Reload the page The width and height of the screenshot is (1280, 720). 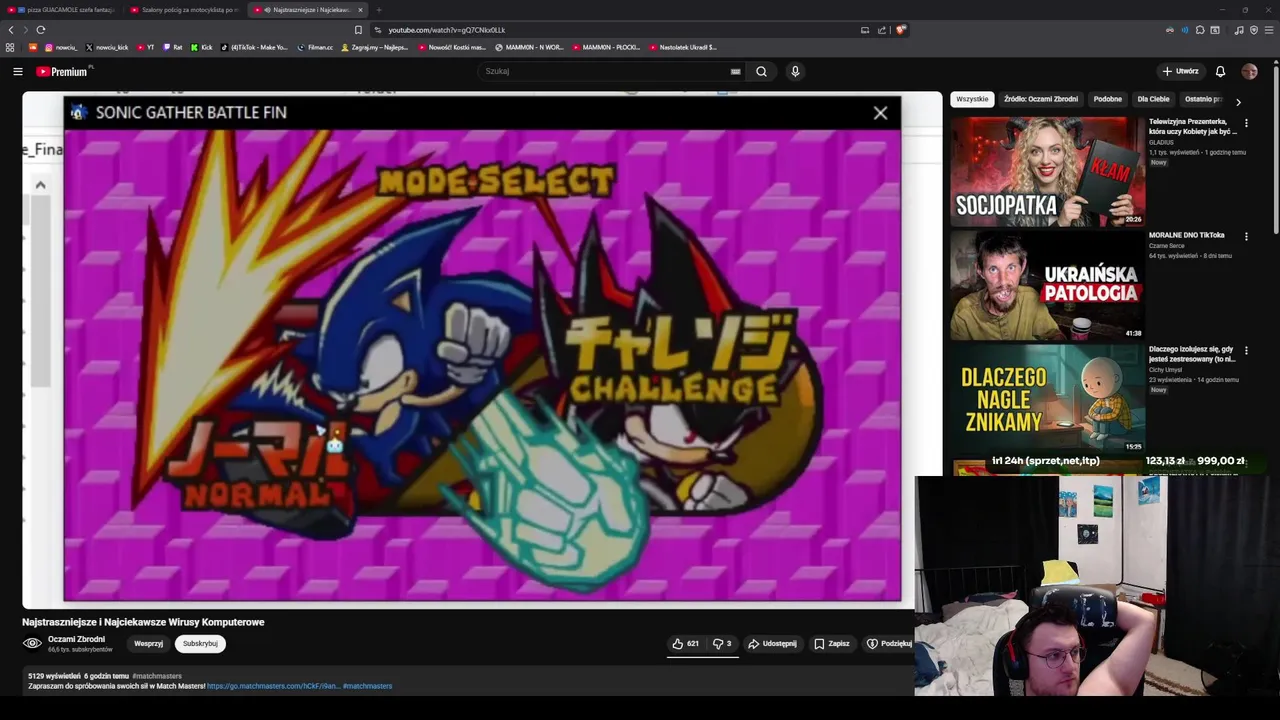click(x=41, y=30)
